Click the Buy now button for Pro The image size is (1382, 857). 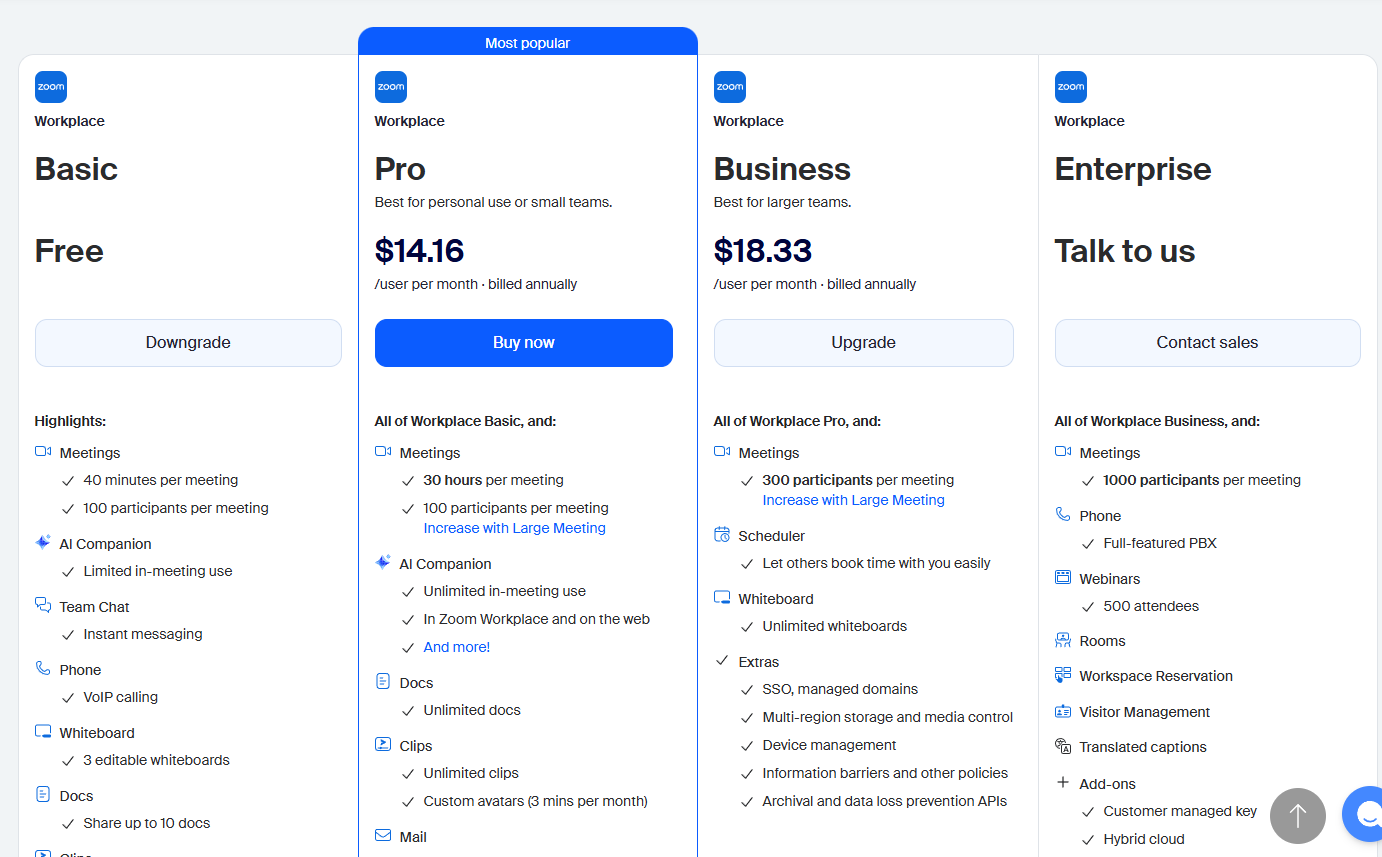pos(524,343)
